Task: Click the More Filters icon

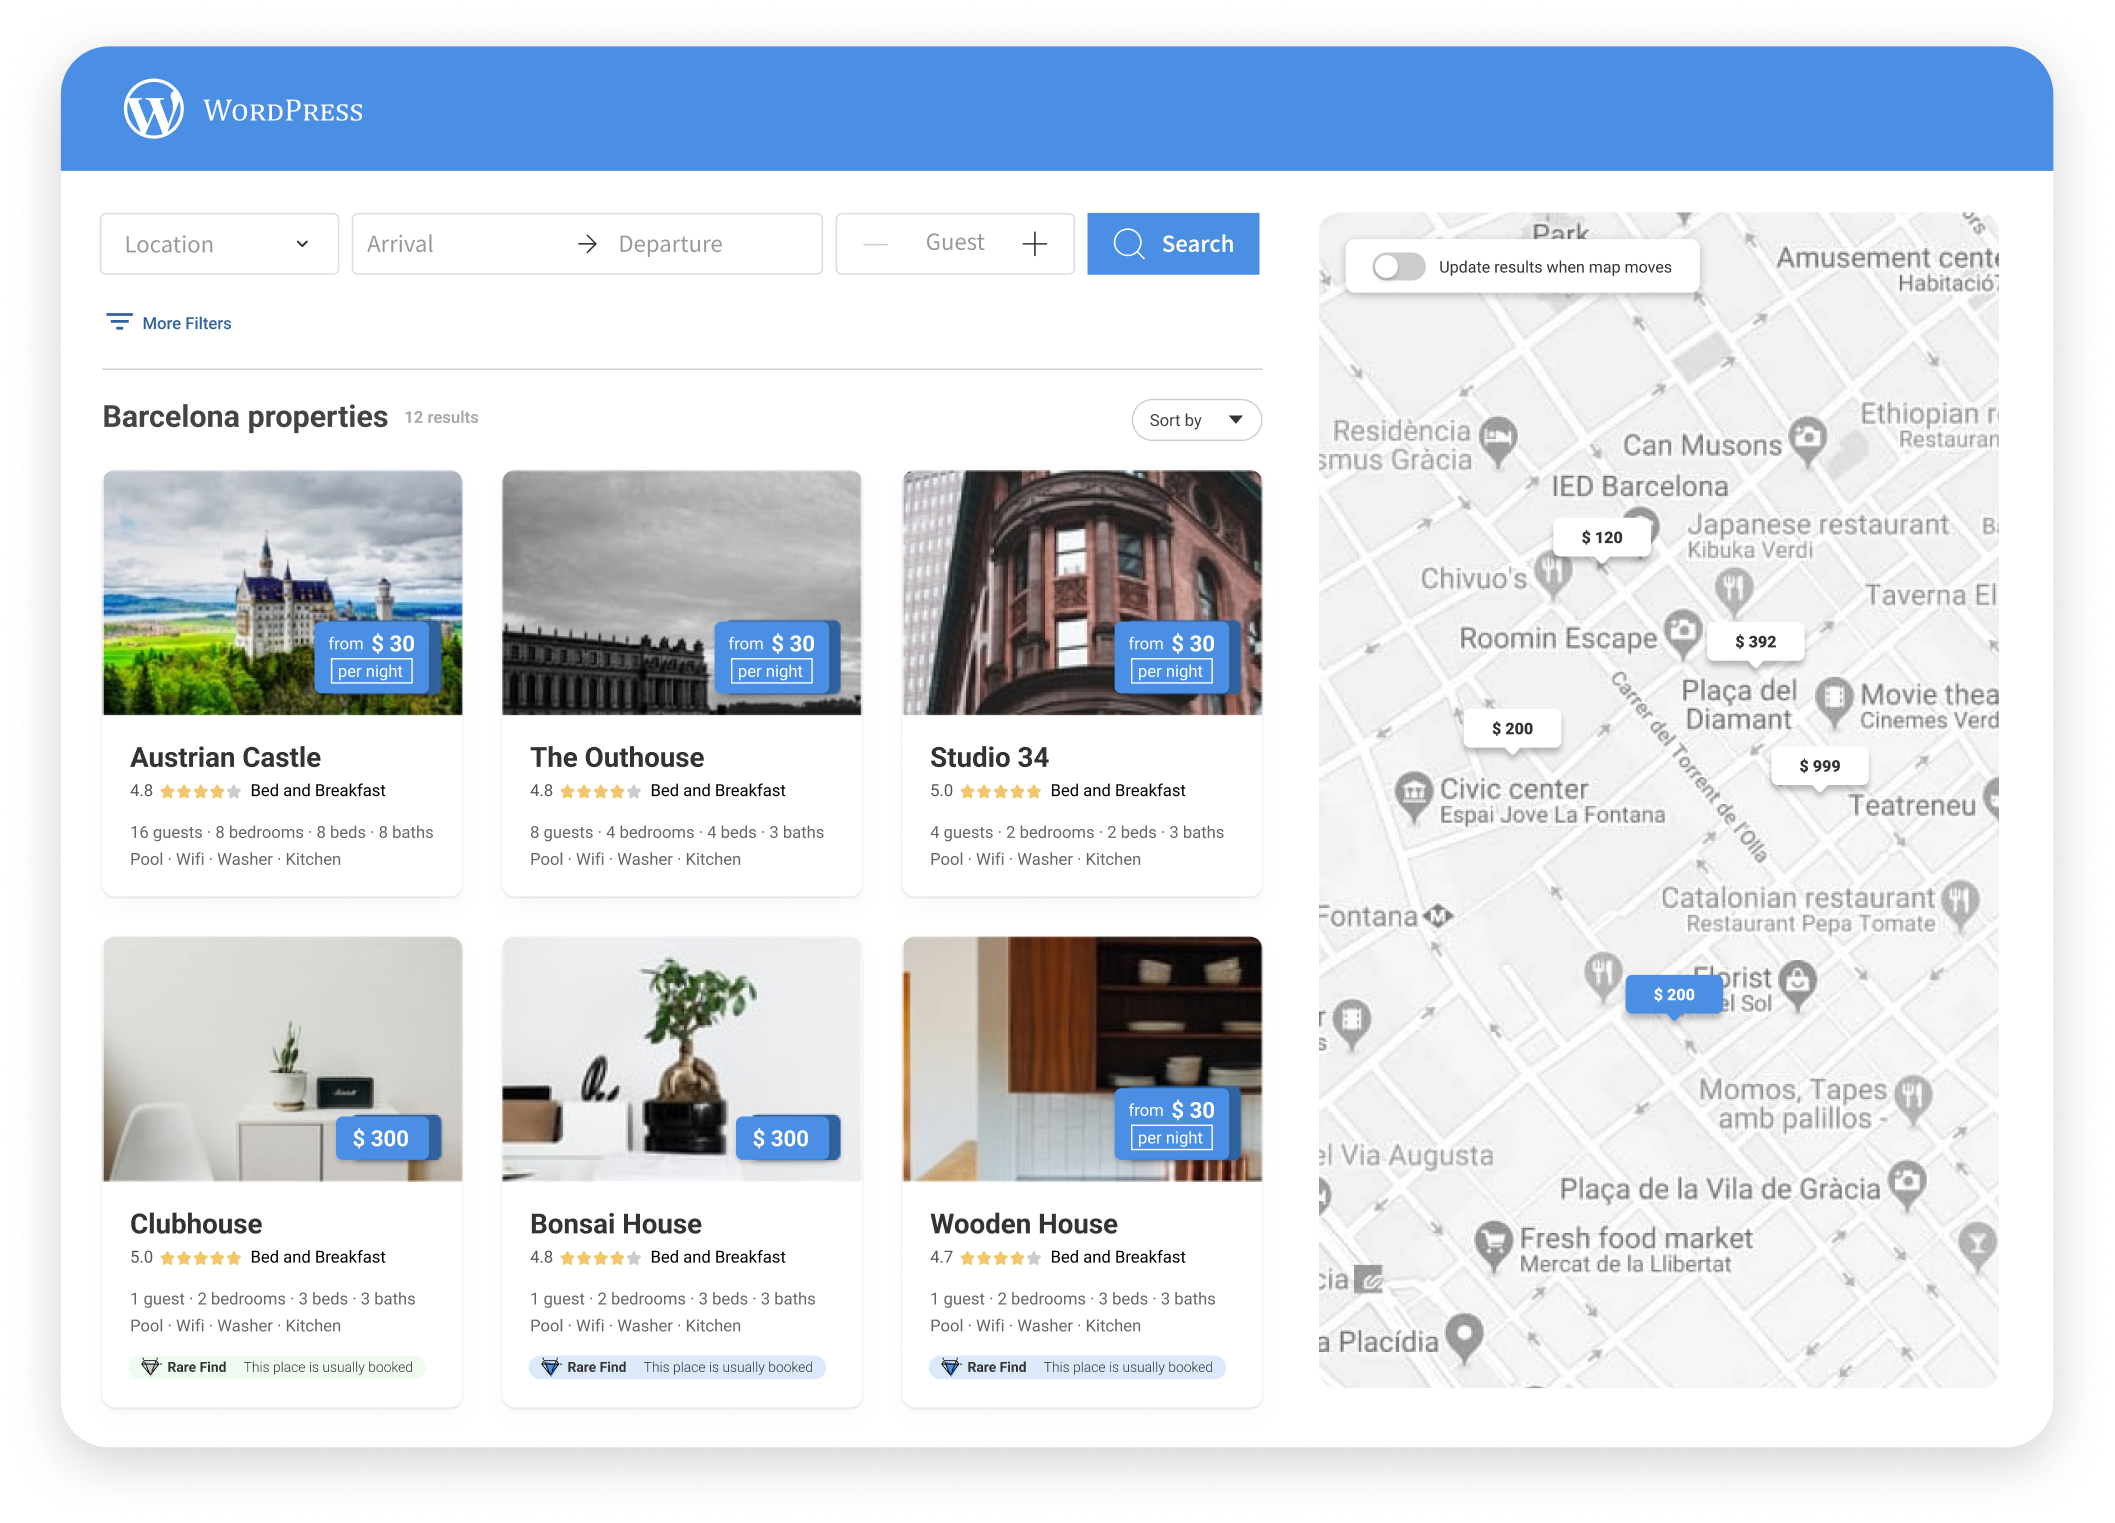Action: click(119, 322)
